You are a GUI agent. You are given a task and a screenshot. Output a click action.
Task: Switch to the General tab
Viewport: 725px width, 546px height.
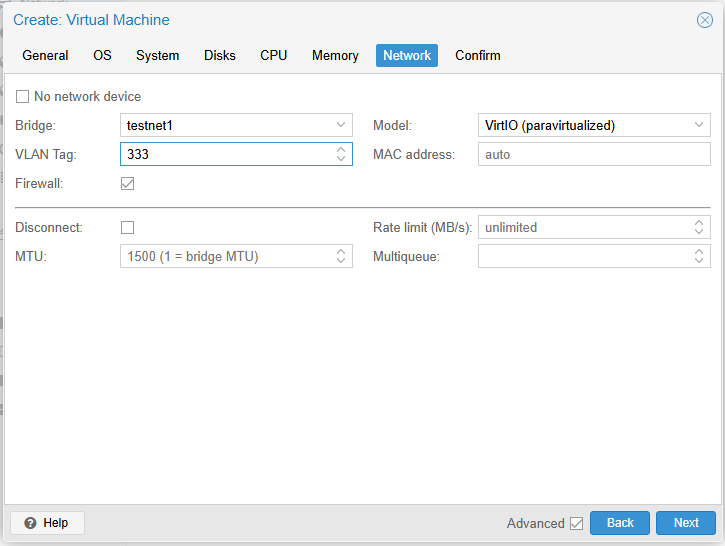(x=45, y=55)
